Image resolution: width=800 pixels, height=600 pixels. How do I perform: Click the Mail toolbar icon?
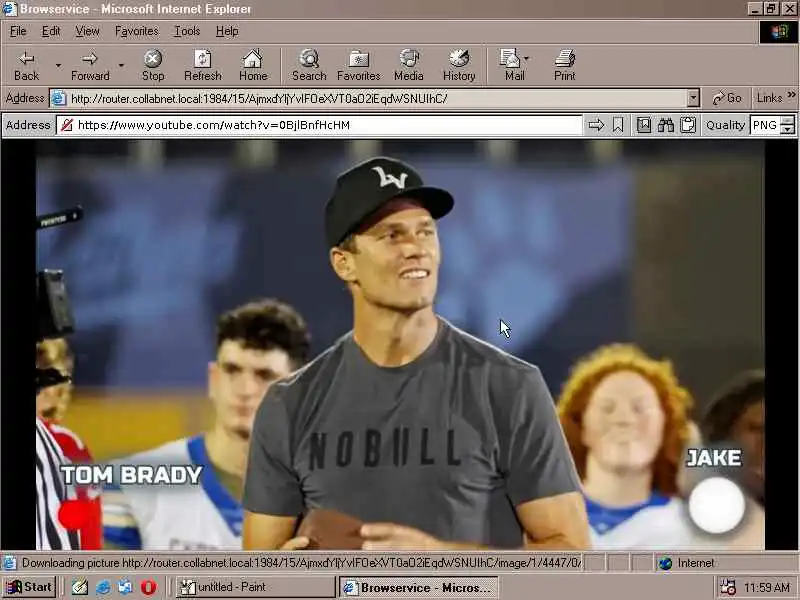[x=511, y=65]
